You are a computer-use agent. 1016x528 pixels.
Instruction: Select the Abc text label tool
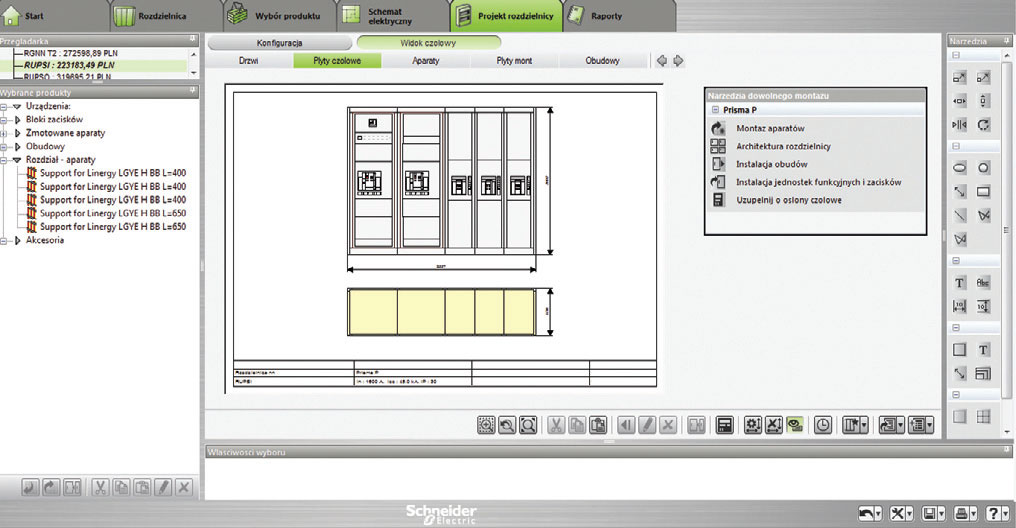coord(983,282)
